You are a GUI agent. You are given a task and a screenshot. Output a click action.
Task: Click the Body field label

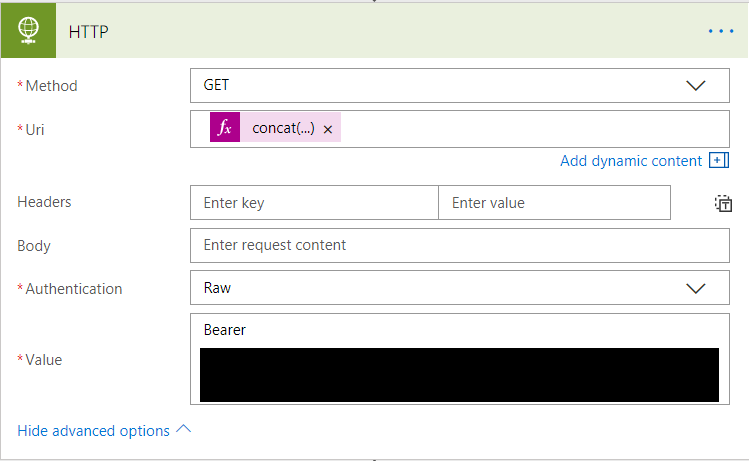pos(33,246)
